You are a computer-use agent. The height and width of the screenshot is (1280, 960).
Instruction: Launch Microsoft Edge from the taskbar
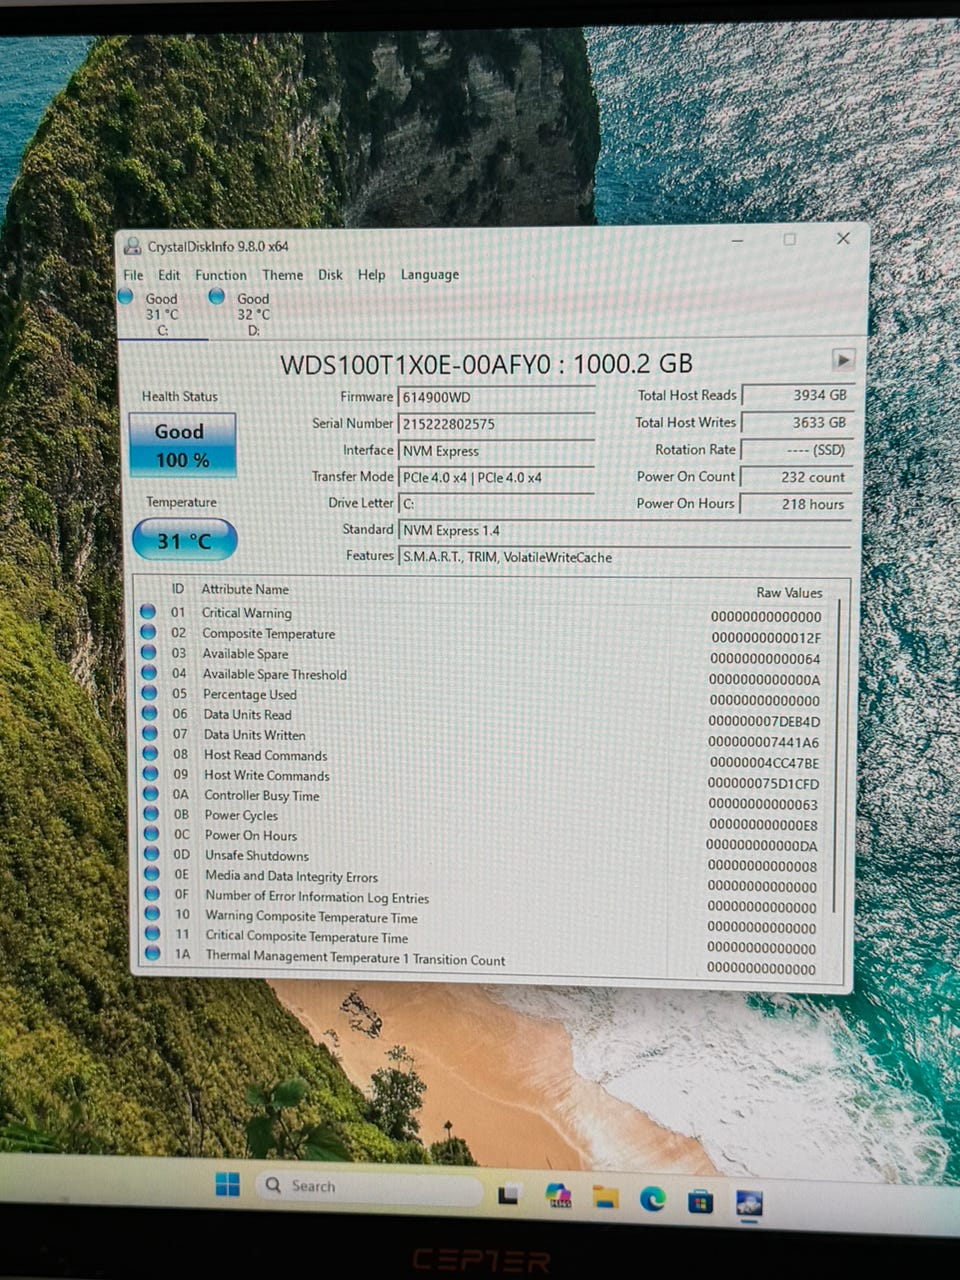point(652,1197)
